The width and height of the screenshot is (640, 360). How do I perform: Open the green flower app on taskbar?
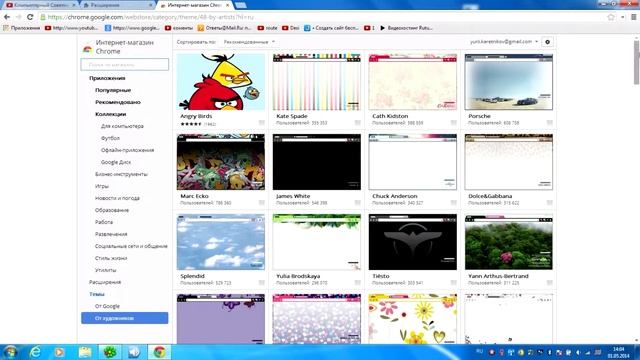[x=109, y=352]
